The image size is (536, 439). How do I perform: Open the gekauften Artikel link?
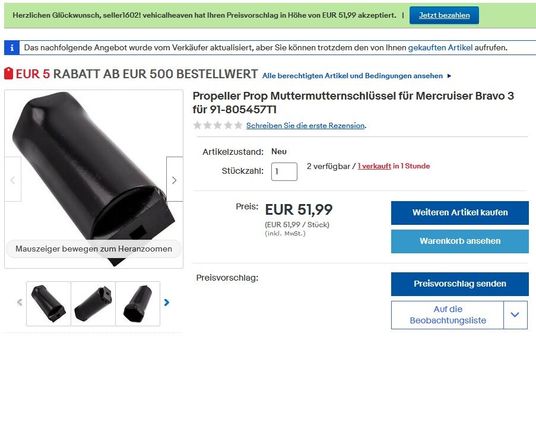440,48
